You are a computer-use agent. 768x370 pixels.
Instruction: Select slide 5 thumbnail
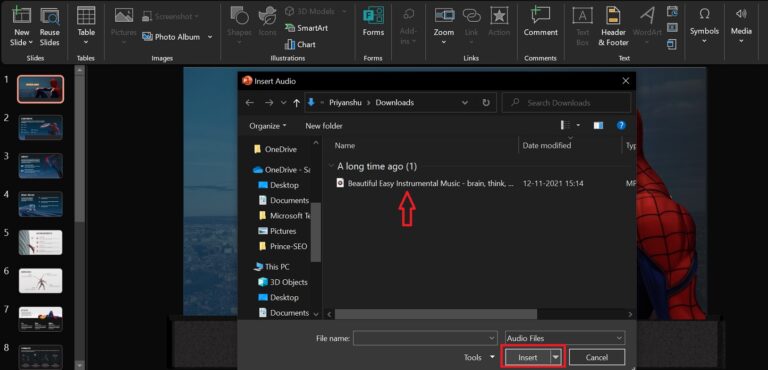click(41, 242)
